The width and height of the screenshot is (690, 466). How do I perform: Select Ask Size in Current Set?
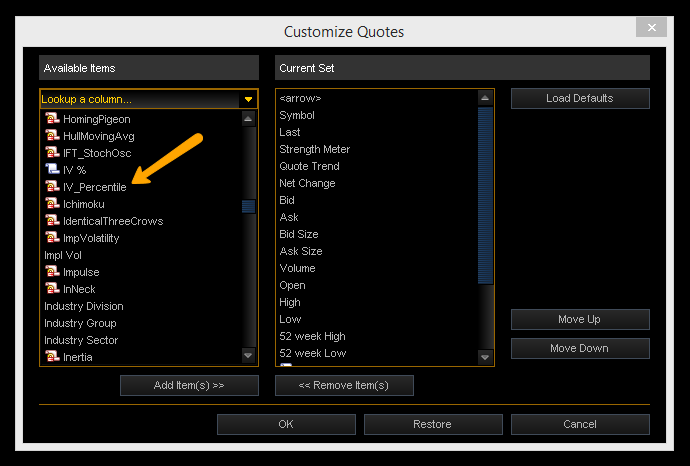(301, 251)
